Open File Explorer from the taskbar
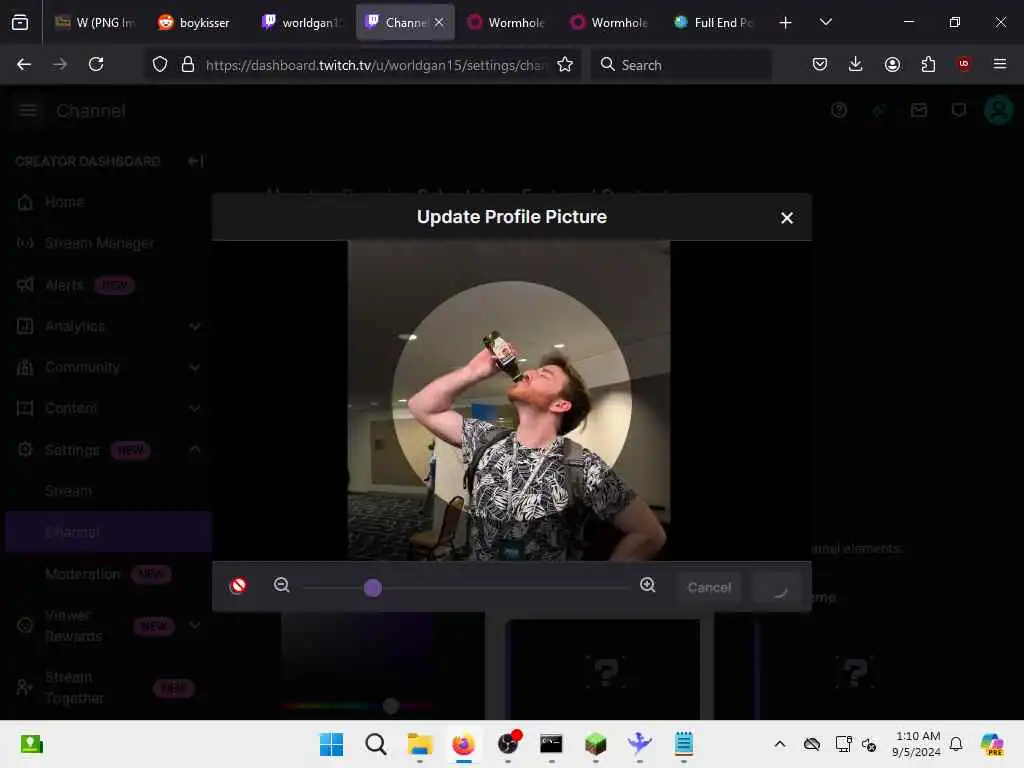This screenshot has height=768, width=1024. click(419, 744)
